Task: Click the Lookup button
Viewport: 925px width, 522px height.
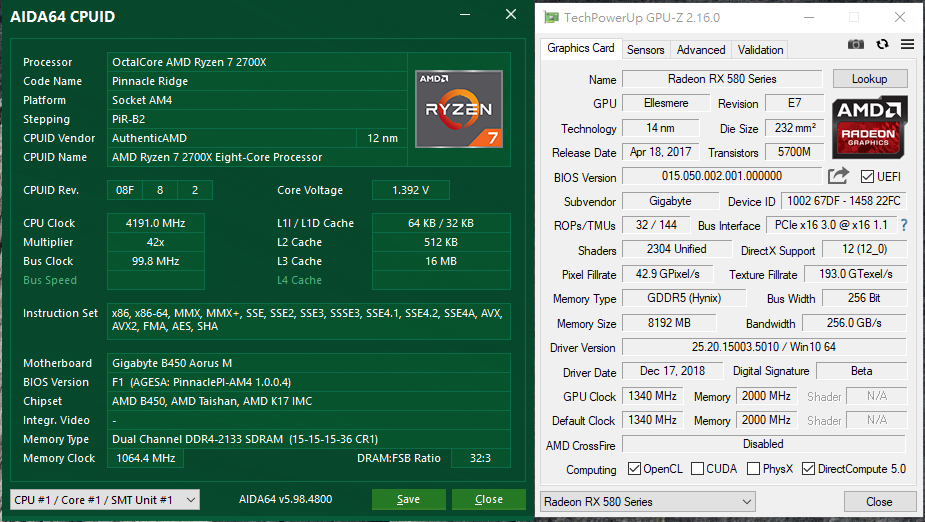Action: [x=870, y=79]
